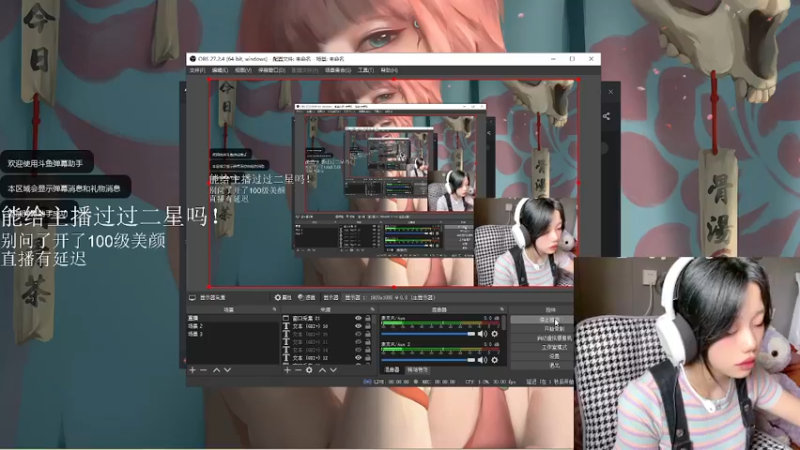Select the 文本 (GDI+) 12 source row

[327, 358]
